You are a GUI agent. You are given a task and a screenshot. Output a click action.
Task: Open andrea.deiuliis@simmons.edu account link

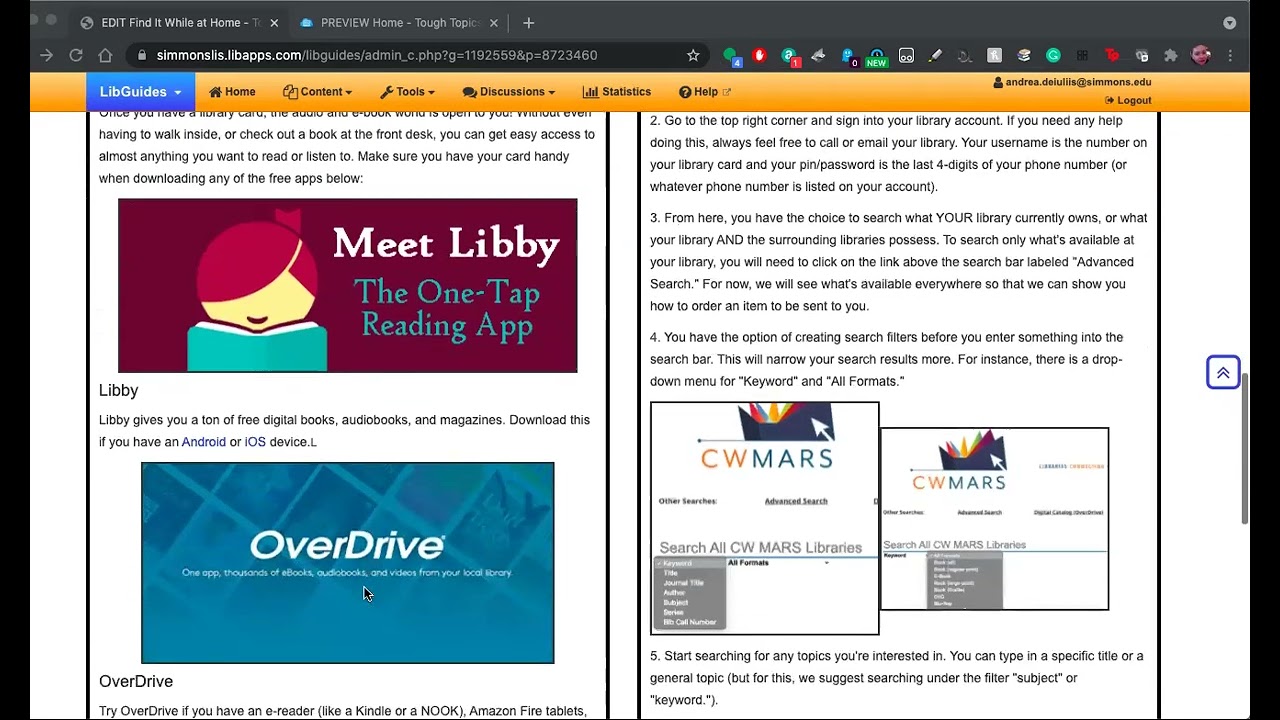(x=1072, y=83)
